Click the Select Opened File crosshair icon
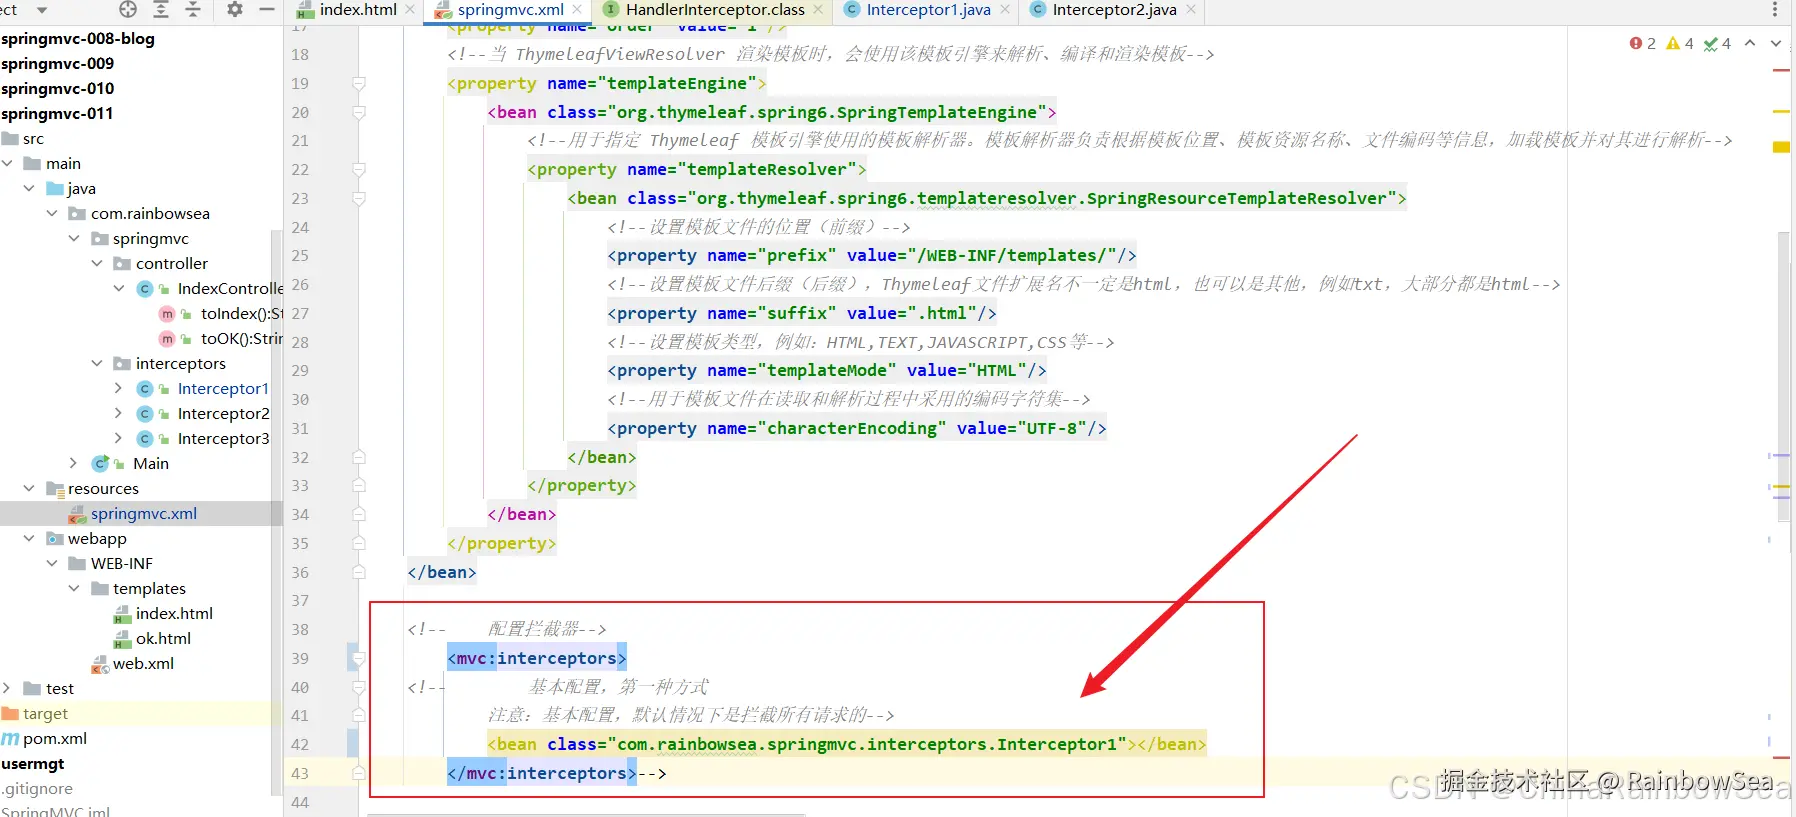 coord(128,9)
